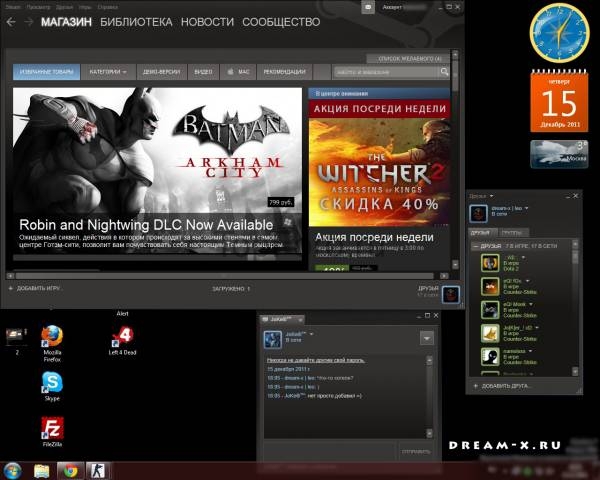Select the Избранные товары store tab
This screenshot has height=480, width=600.
(46, 72)
